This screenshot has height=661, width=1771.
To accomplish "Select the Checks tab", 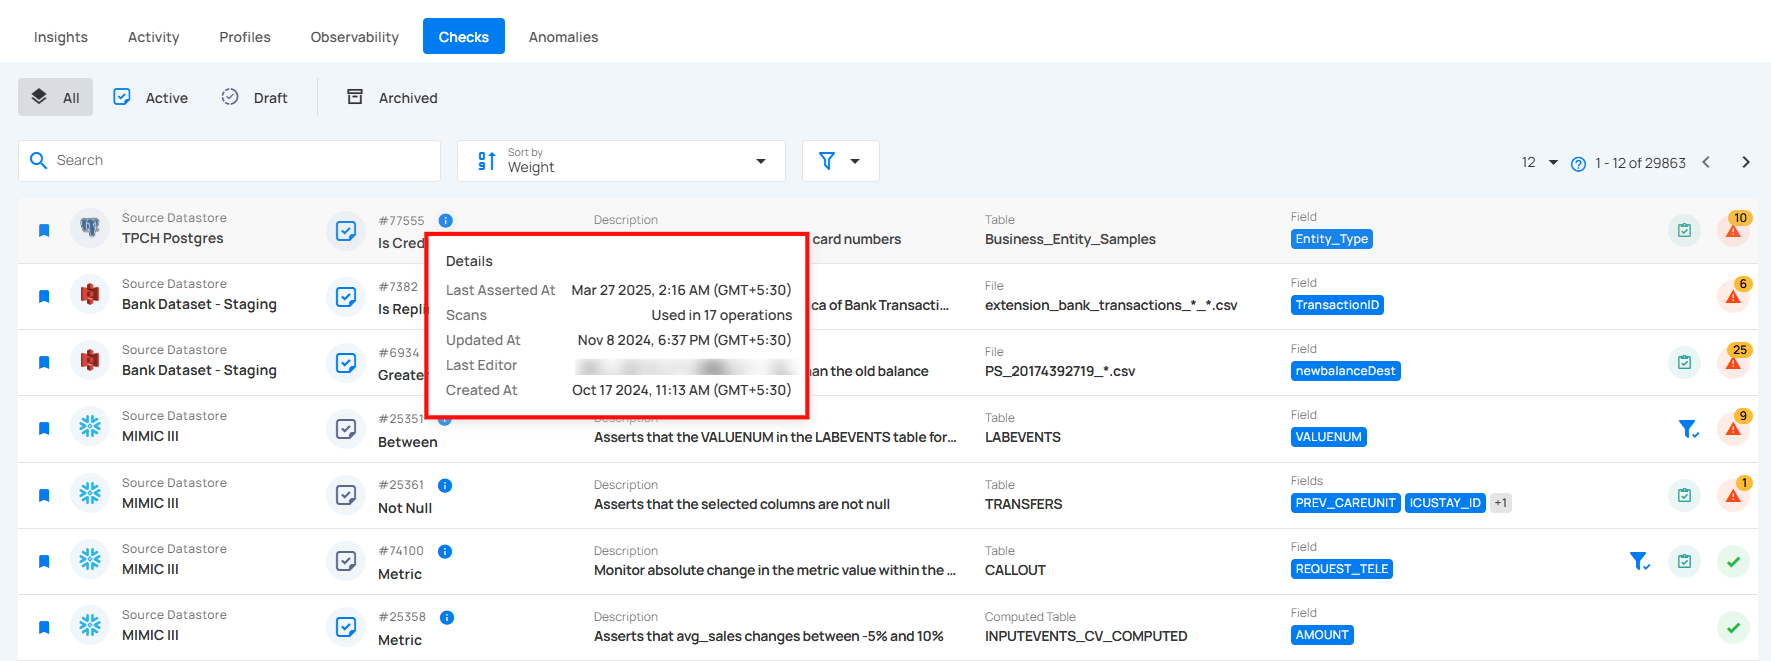I will click(x=464, y=37).
